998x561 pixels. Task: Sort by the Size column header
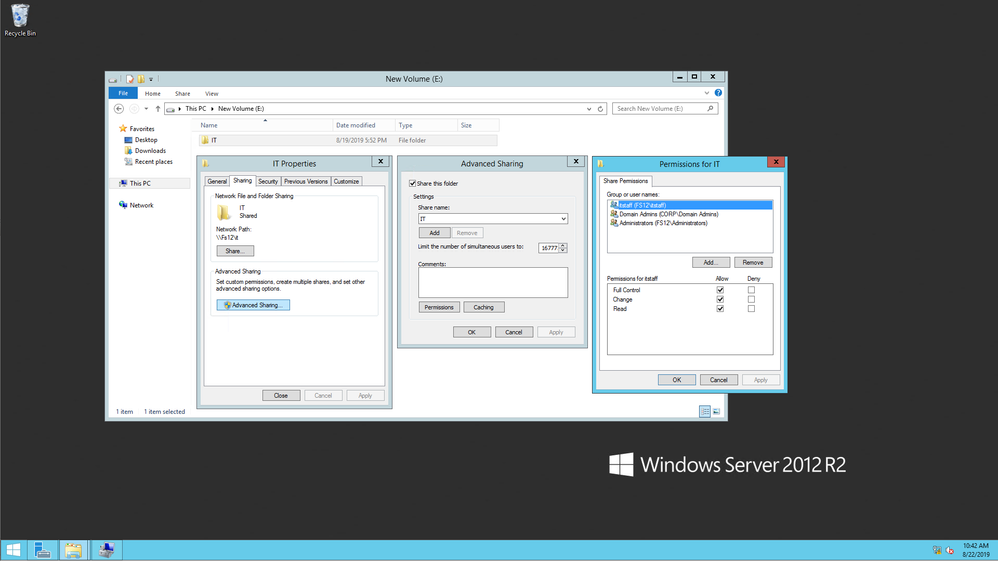click(x=477, y=125)
